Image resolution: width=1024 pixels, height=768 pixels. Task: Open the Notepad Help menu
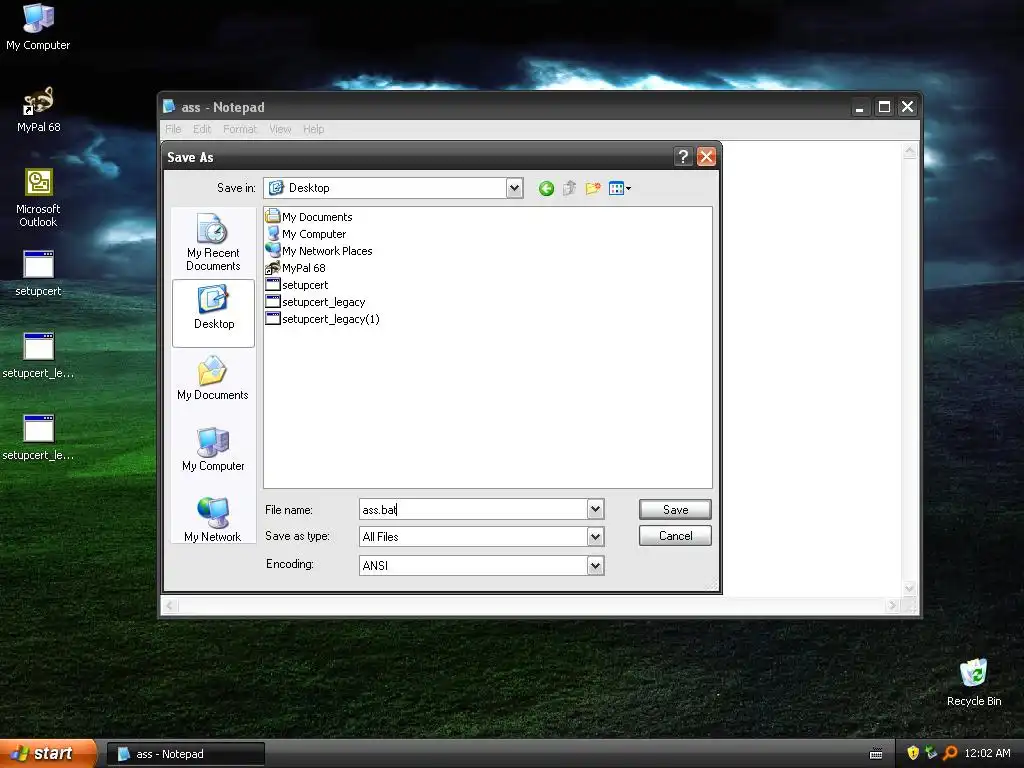[x=313, y=129]
